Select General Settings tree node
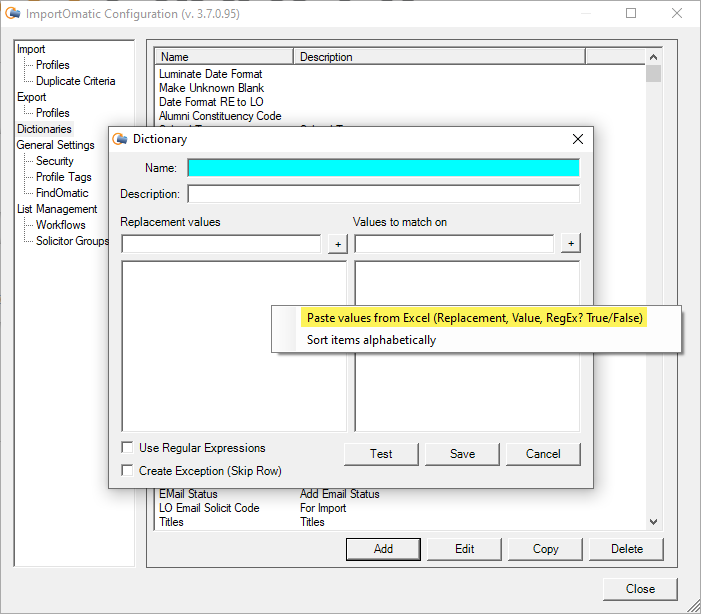This screenshot has width=701, height=614. pos(55,145)
